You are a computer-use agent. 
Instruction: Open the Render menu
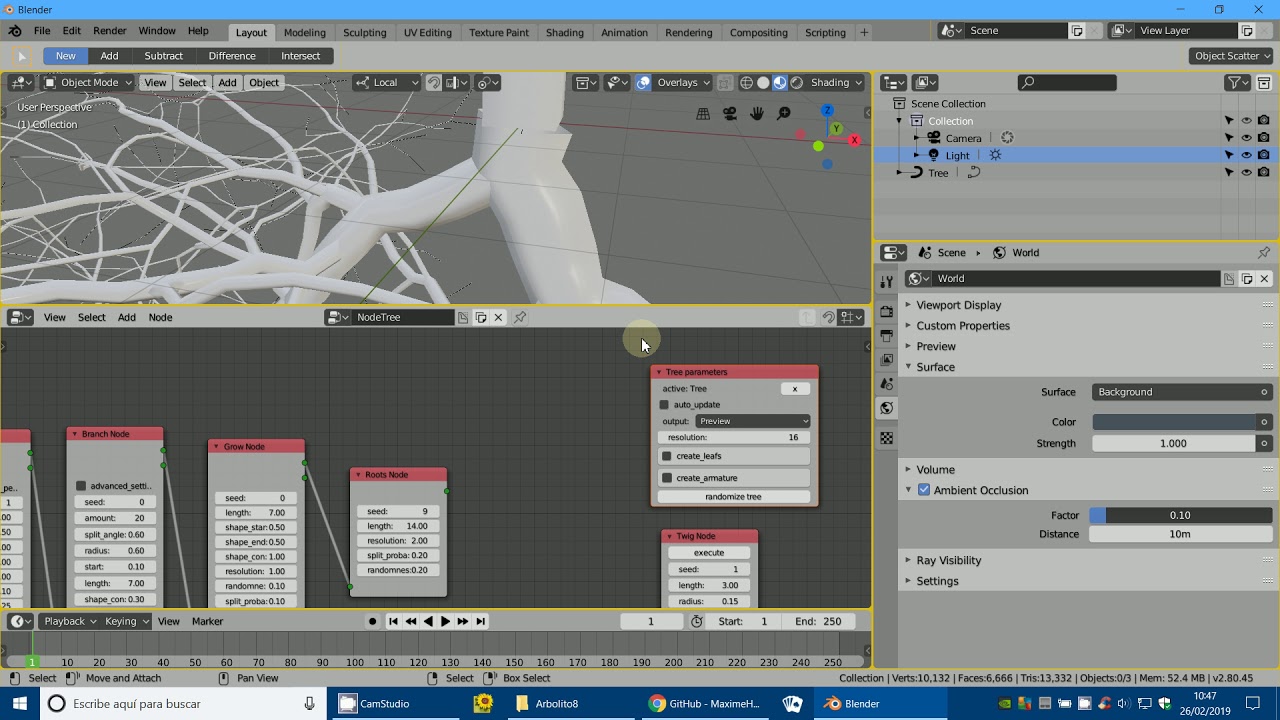point(110,32)
